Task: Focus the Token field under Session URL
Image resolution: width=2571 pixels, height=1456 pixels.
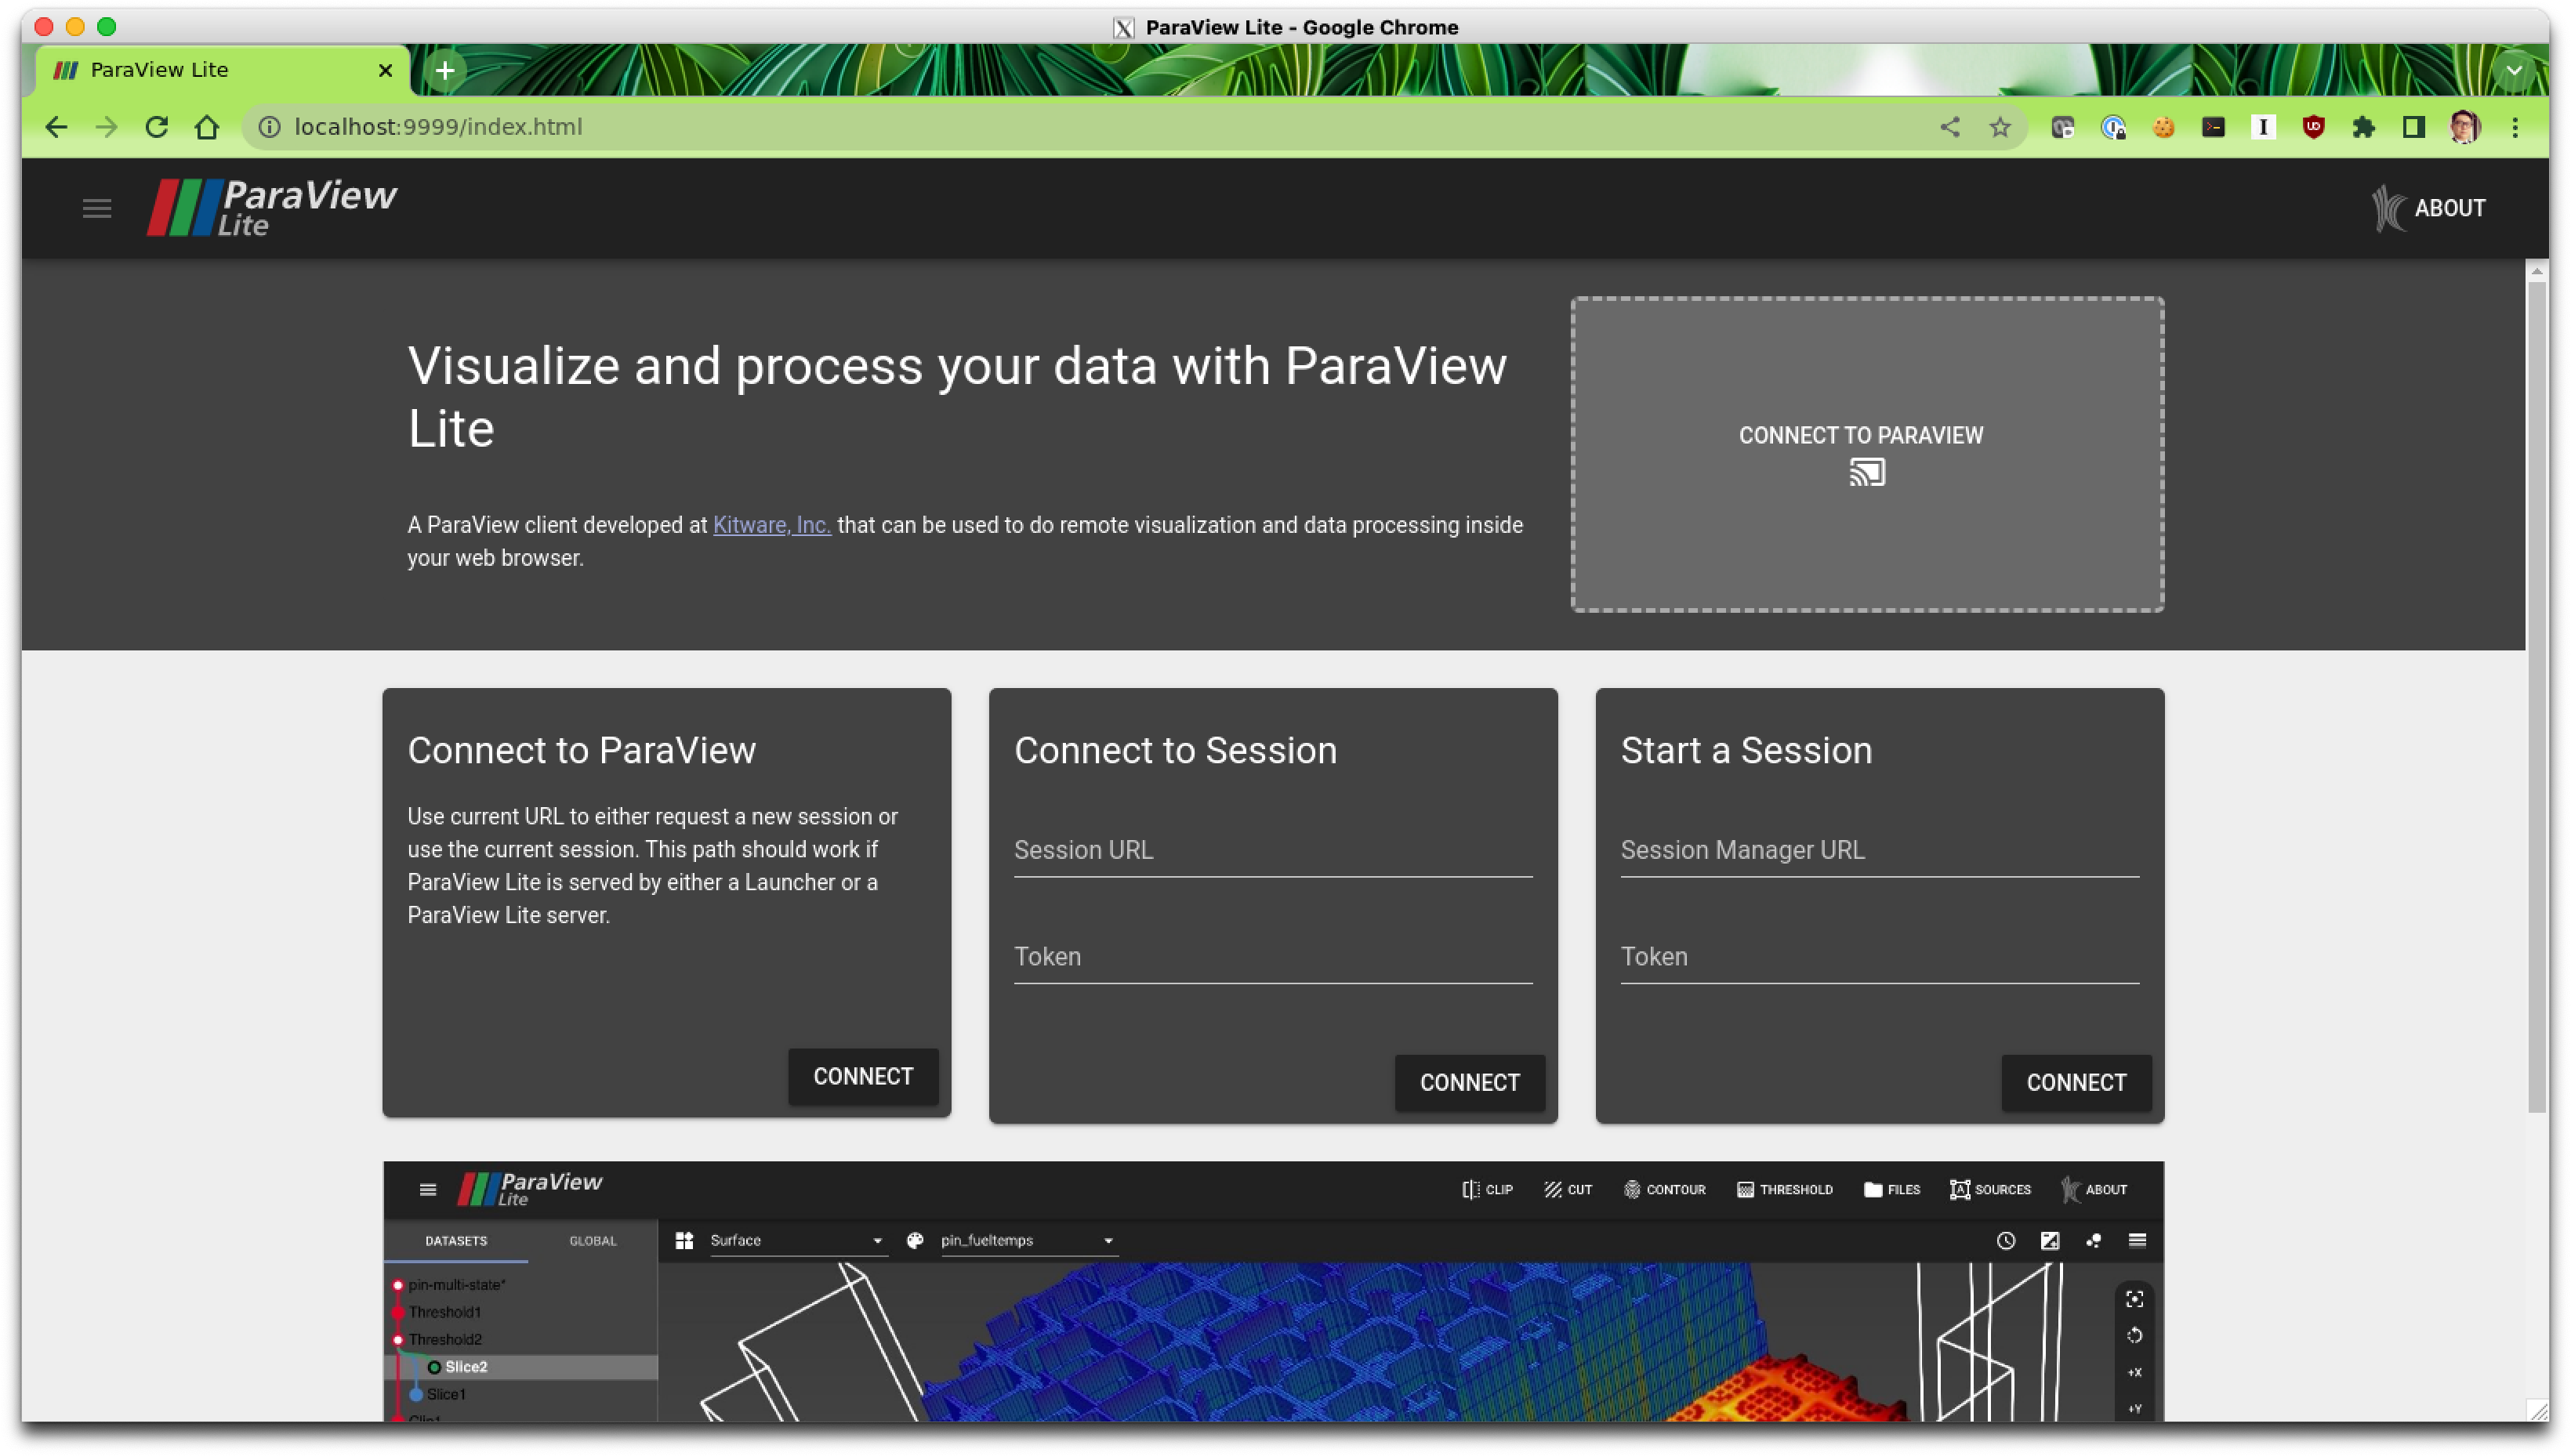Action: 1272,957
